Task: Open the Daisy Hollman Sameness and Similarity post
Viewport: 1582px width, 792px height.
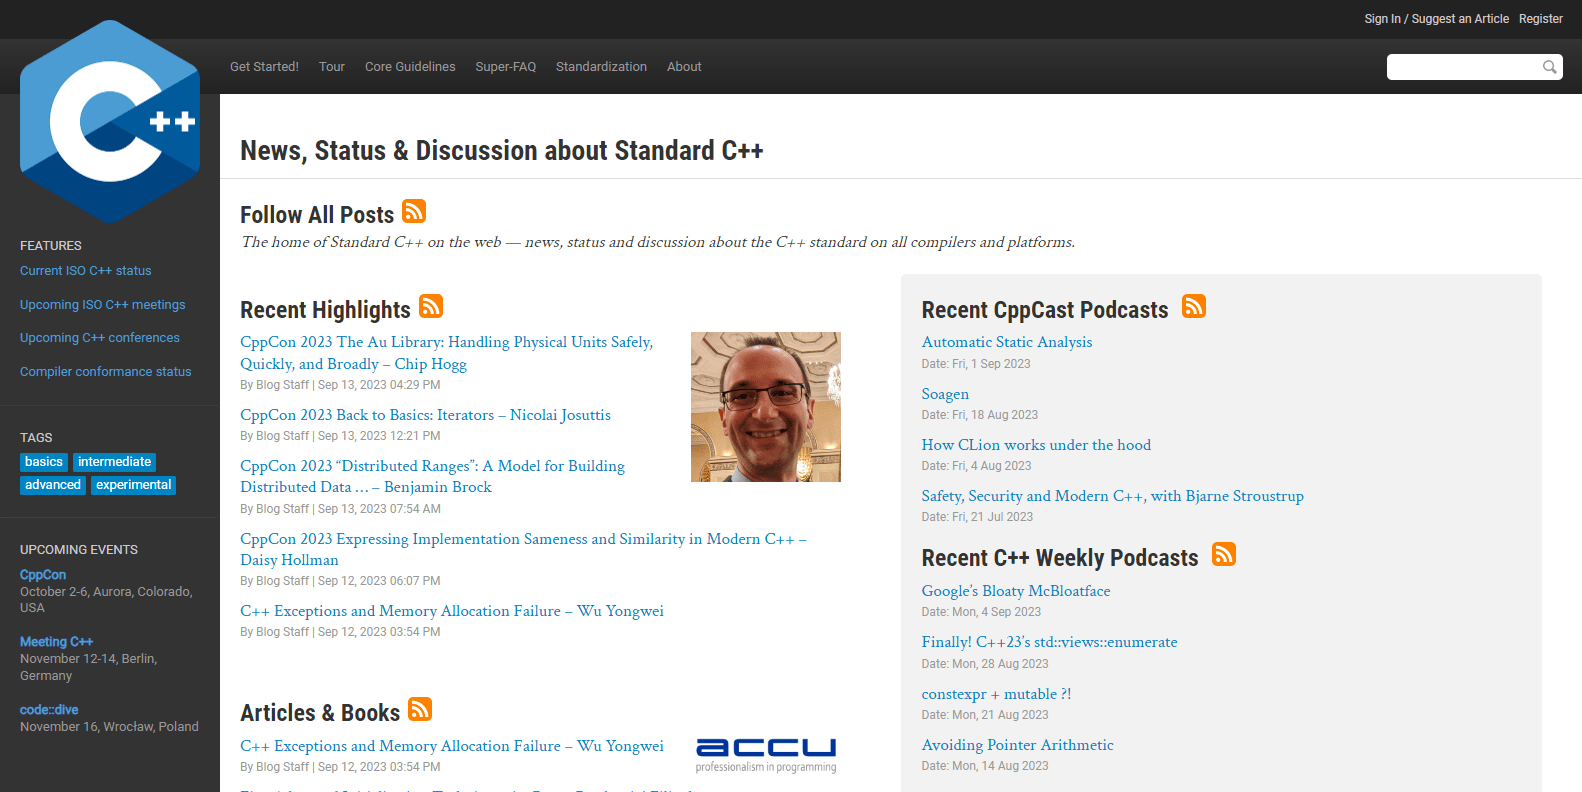Action: tap(523, 549)
